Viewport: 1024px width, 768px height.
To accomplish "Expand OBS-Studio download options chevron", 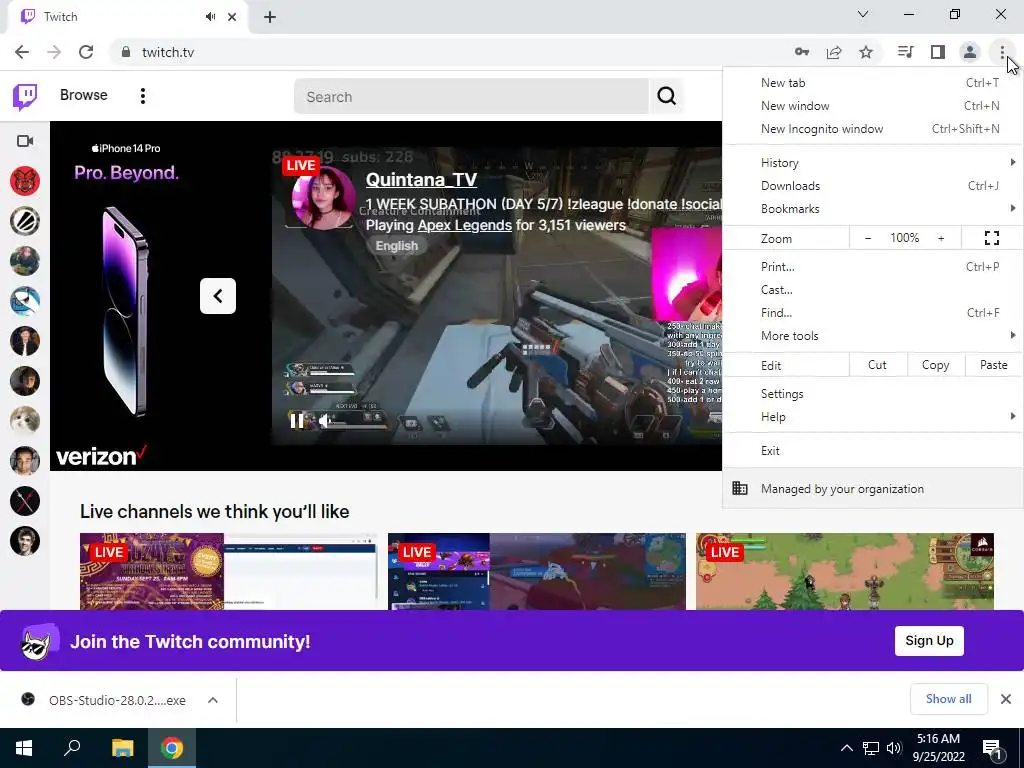I will 213,700.
